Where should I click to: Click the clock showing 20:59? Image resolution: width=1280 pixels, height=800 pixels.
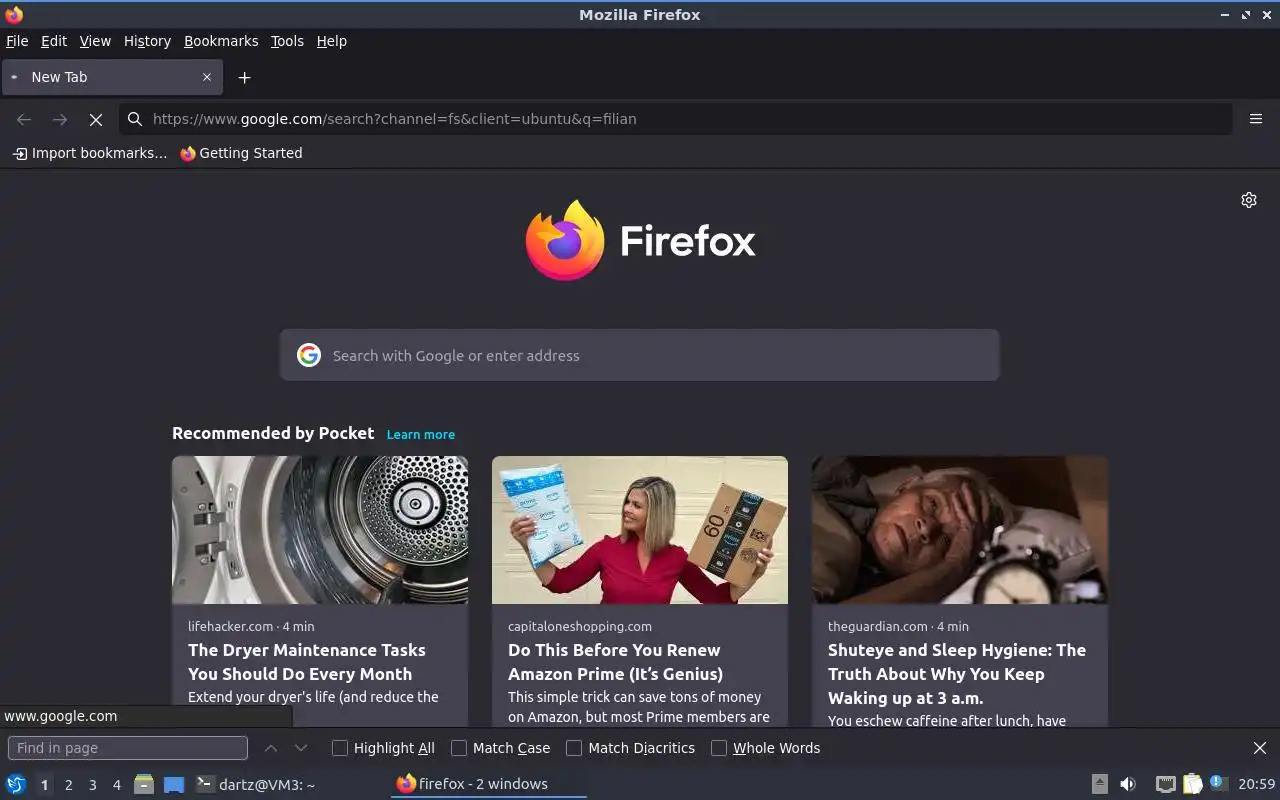(1257, 784)
